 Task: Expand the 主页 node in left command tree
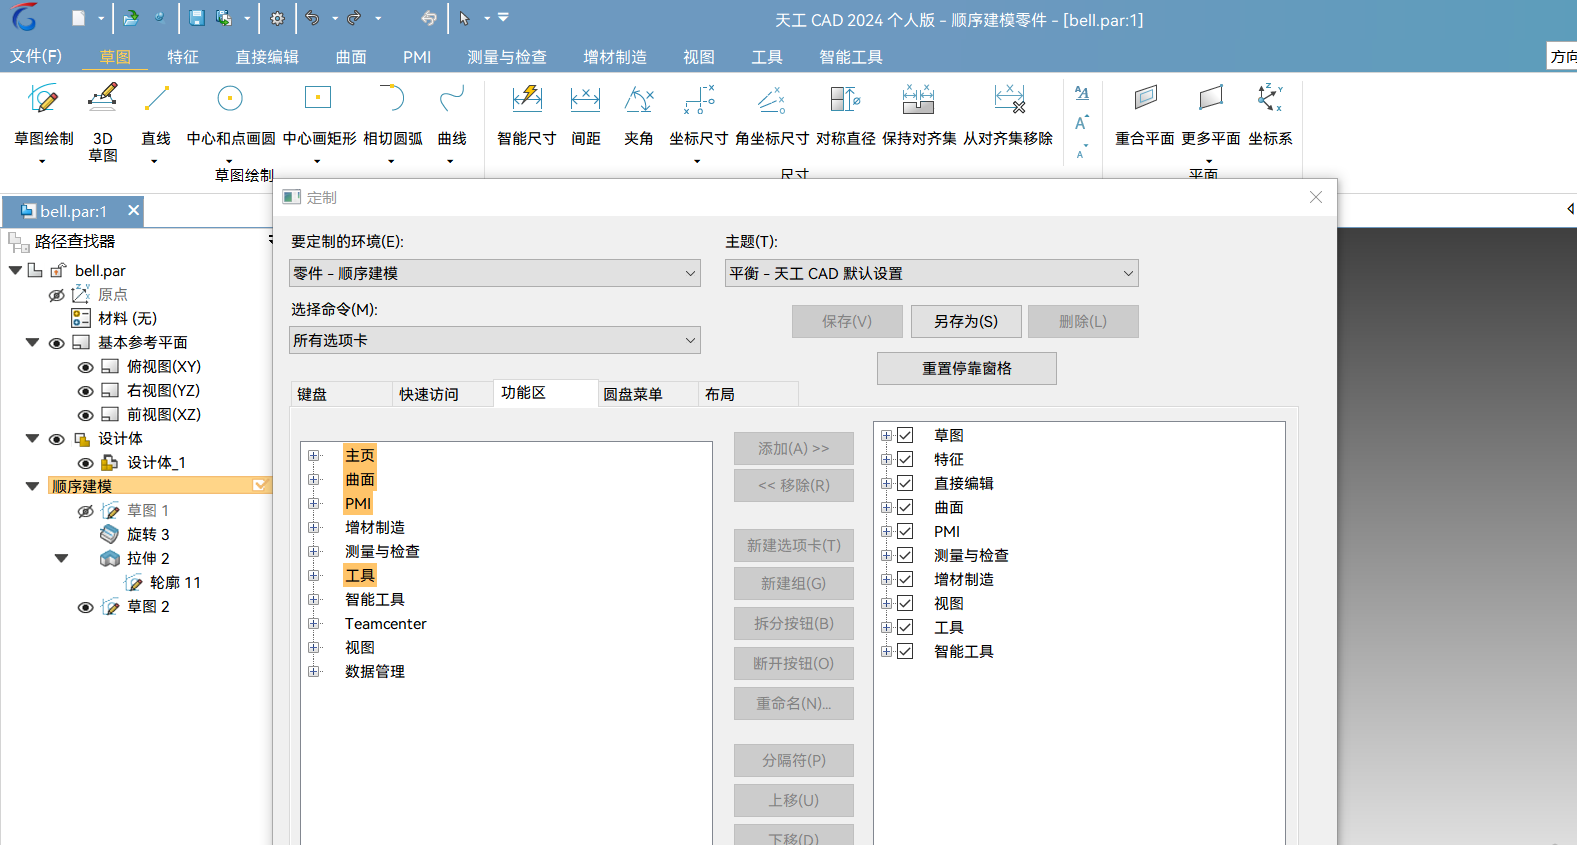pos(314,455)
